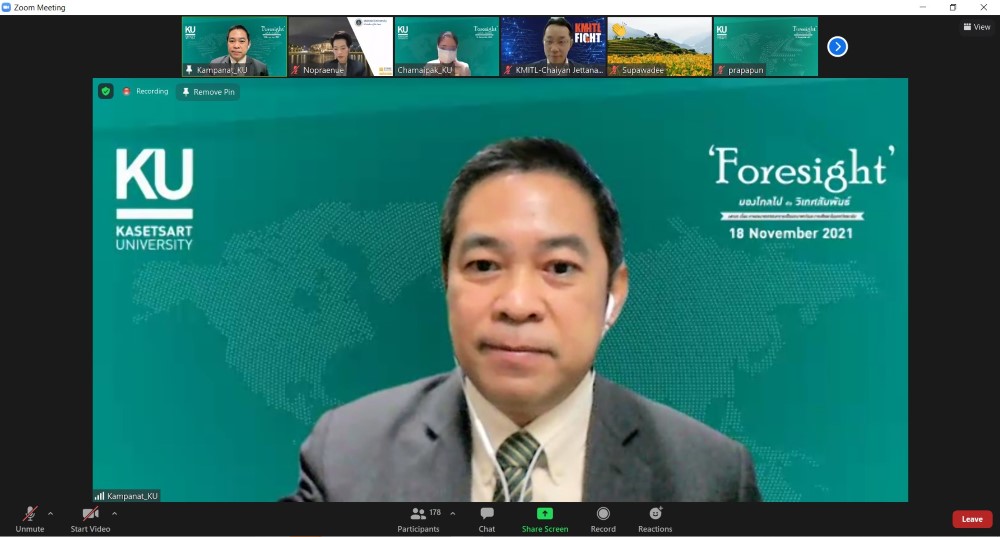The height and width of the screenshot is (537, 1000).
Task: Open video options arrow beside Start Video
Action: (114, 513)
